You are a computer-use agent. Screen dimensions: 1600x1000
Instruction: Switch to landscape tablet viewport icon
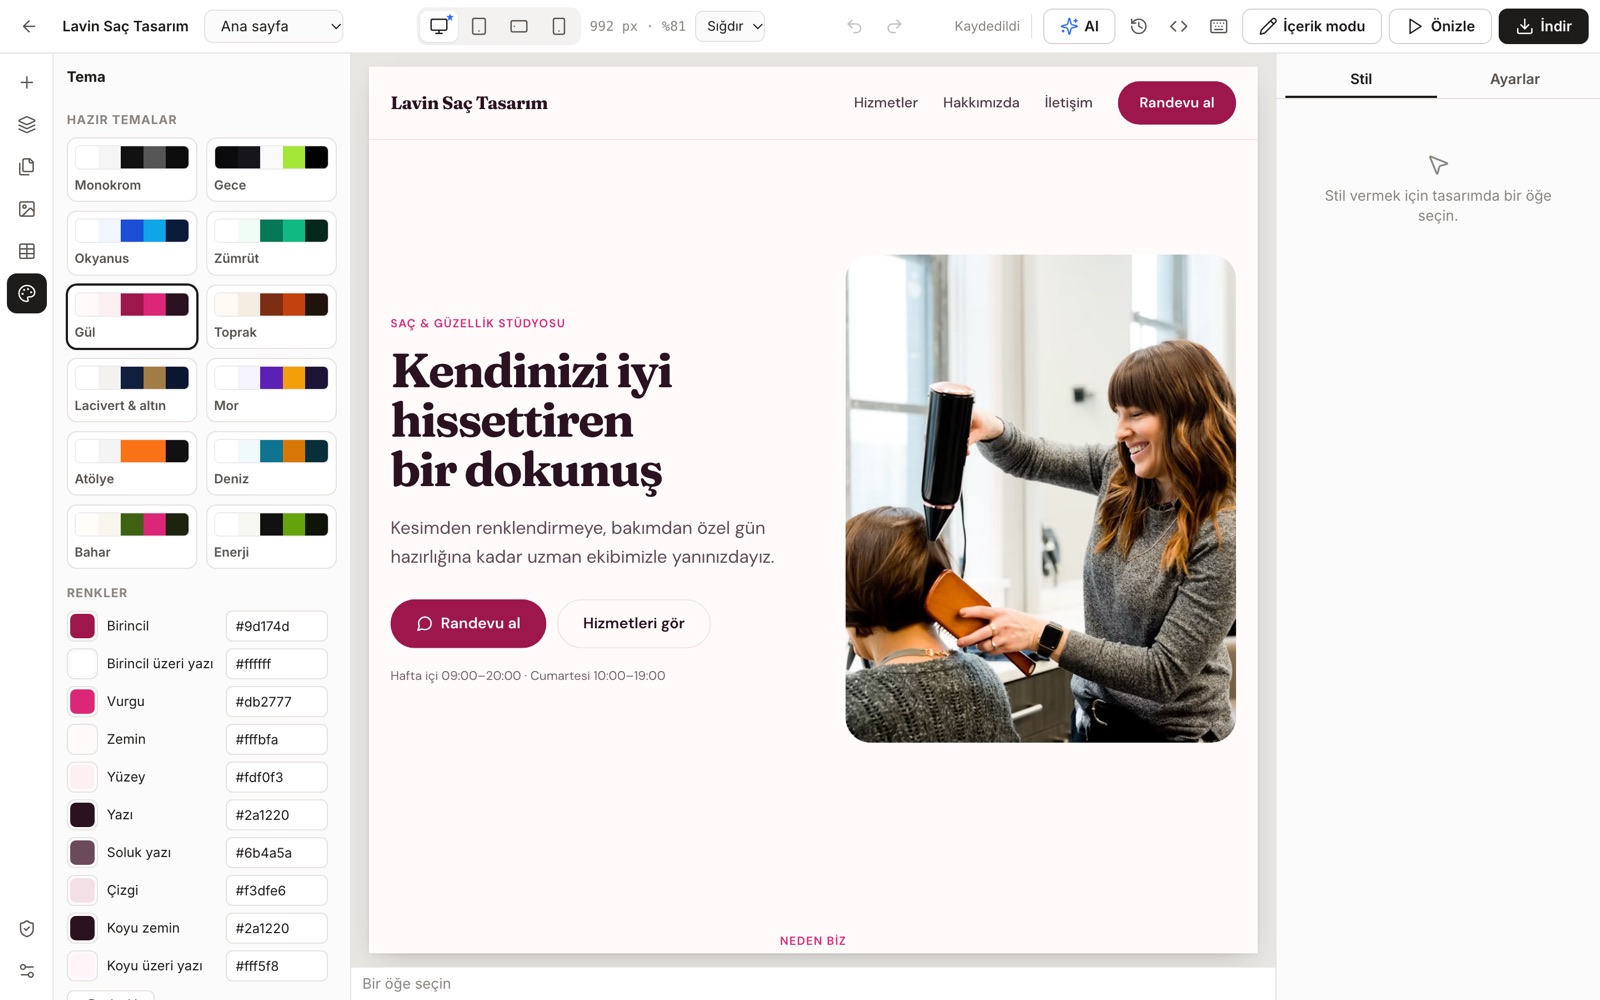[519, 26]
